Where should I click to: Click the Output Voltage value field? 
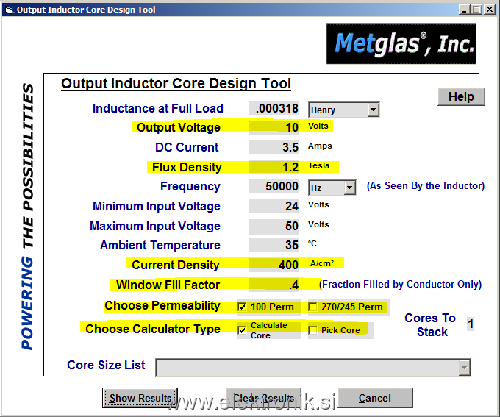274,127
